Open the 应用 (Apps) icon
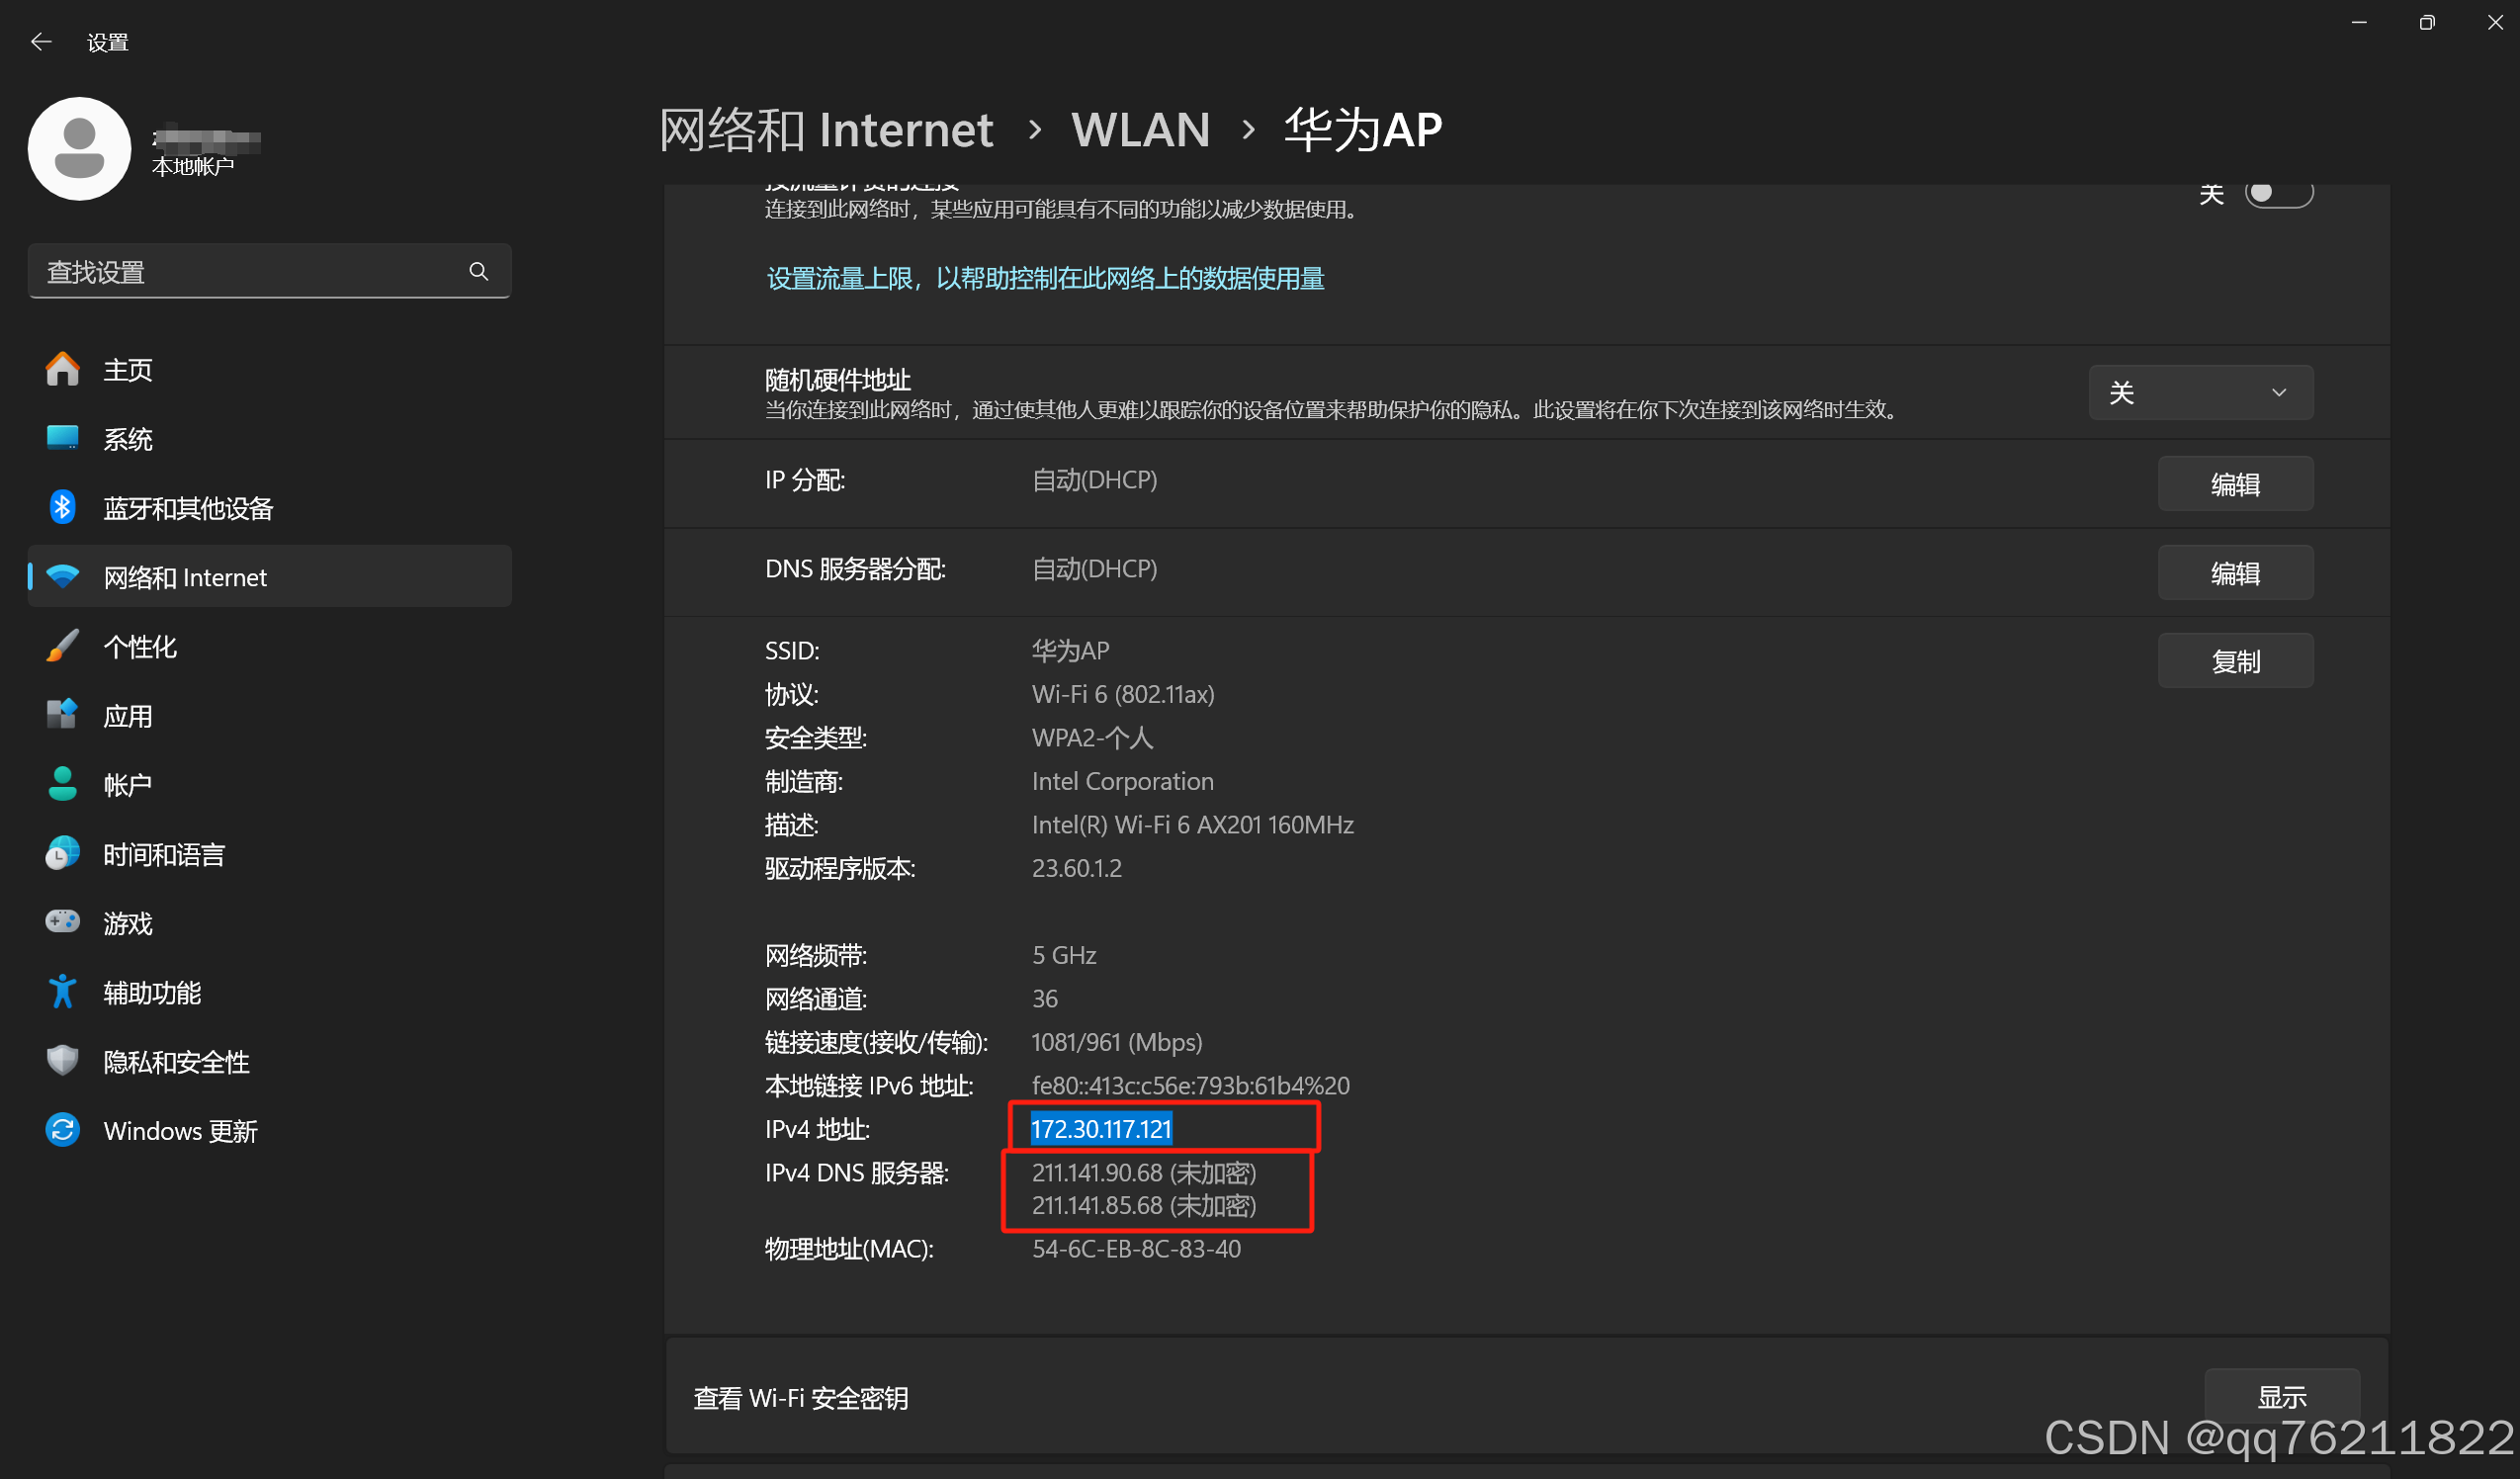 [x=62, y=714]
